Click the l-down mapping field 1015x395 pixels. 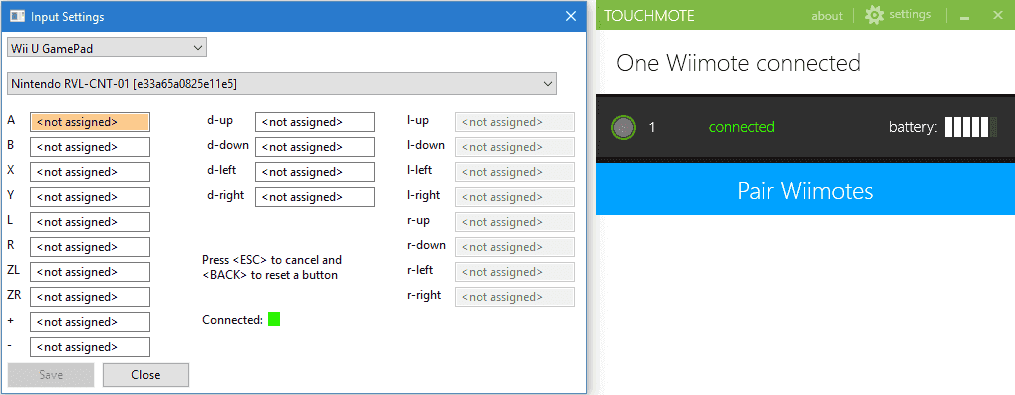515,147
